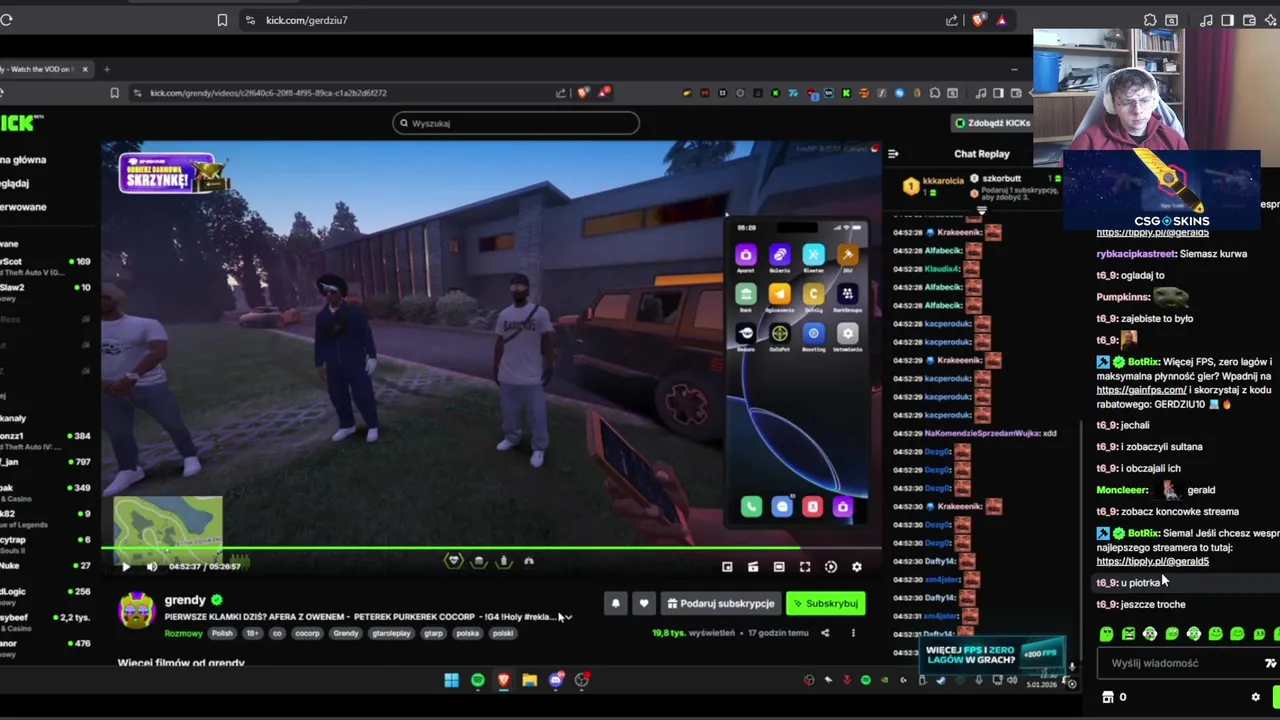This screenshot has height=720, width=1280.
Task: Enable picture-in-picture for the VOD
Action: 727,567
